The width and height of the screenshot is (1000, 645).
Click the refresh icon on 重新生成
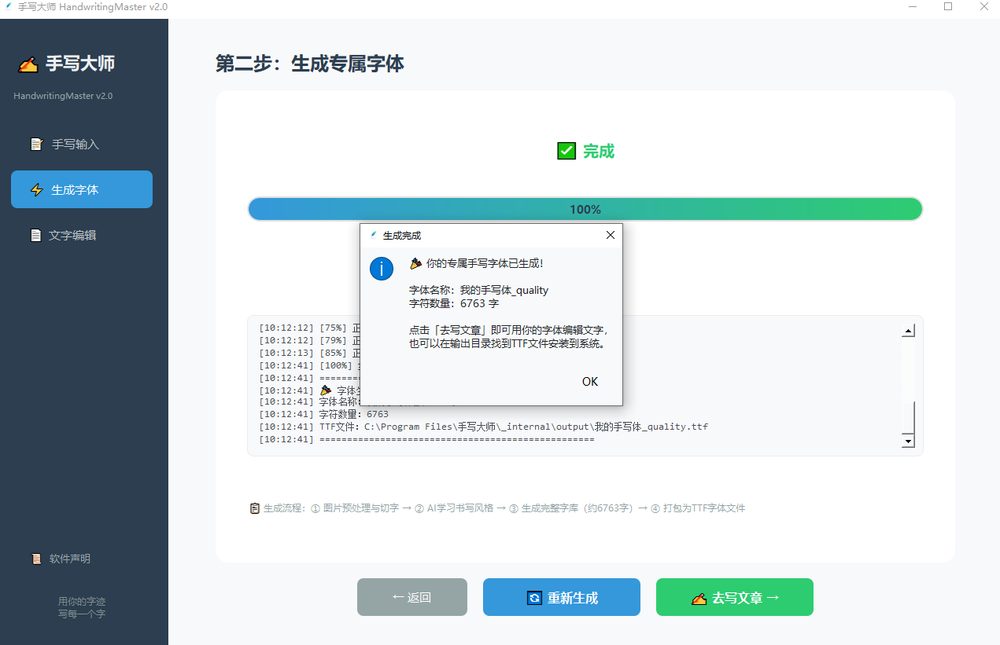click(x=534, y=598)
